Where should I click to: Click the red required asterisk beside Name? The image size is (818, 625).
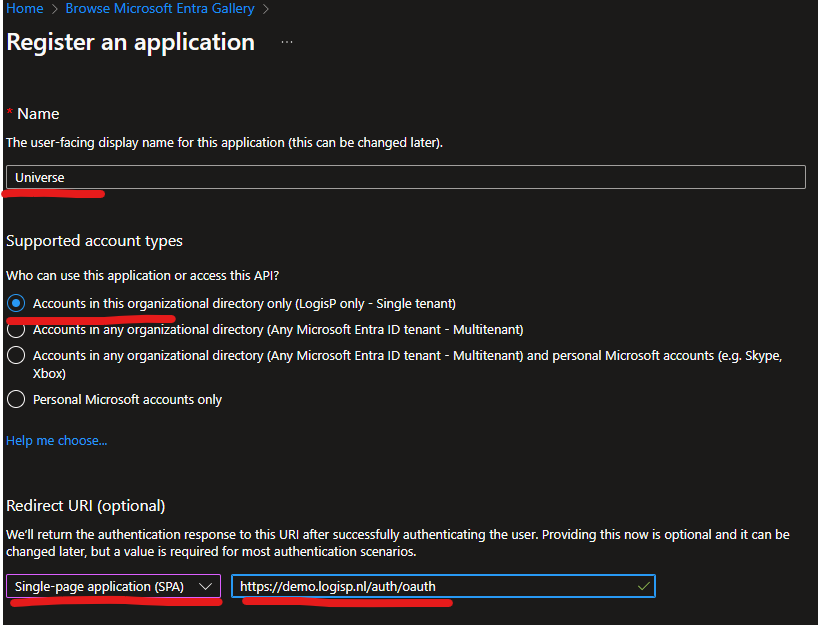coord(10,114)
